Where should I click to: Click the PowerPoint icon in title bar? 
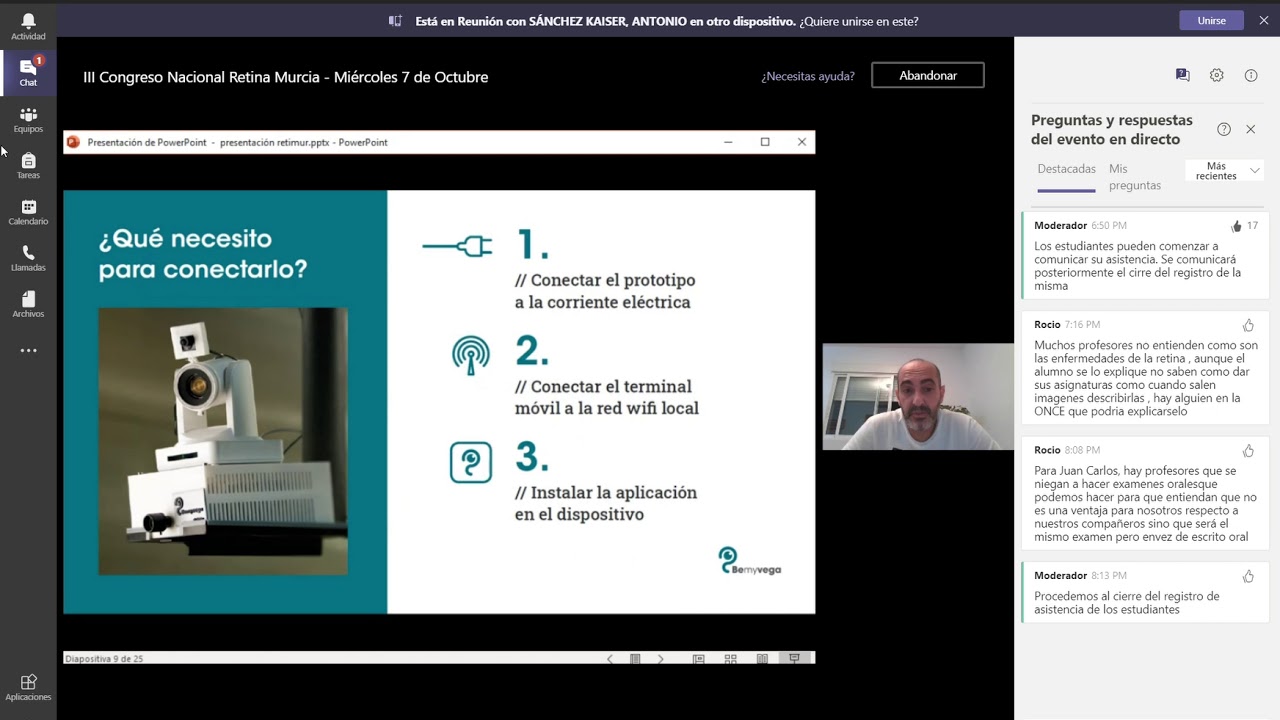[x=73, y=142]
